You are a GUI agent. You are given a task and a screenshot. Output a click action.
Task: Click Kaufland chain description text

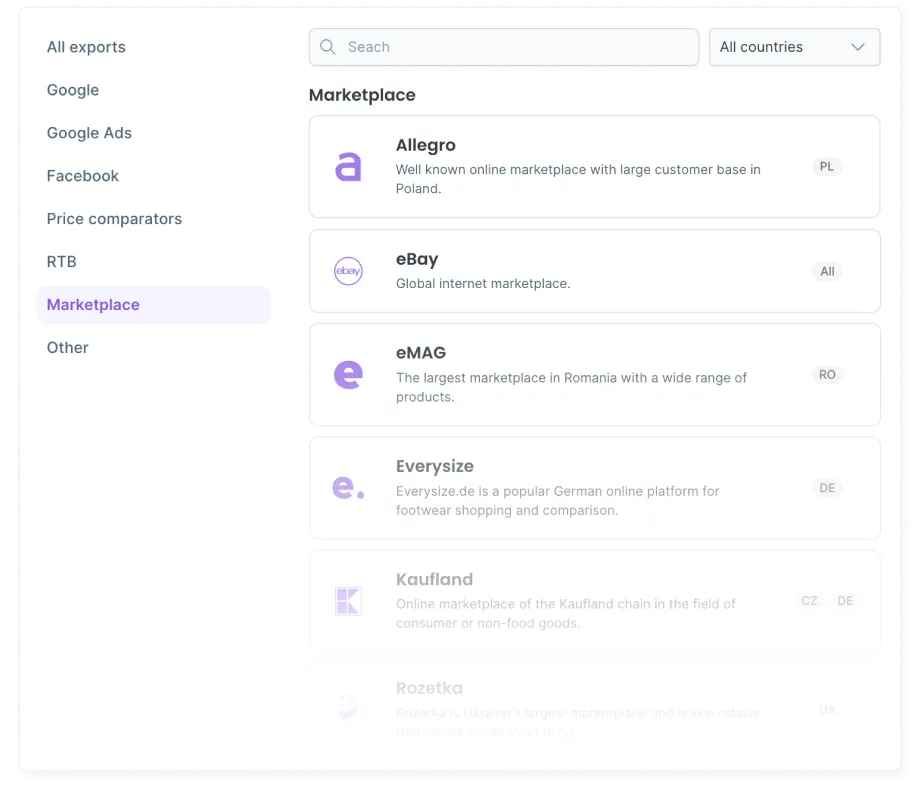566,613
